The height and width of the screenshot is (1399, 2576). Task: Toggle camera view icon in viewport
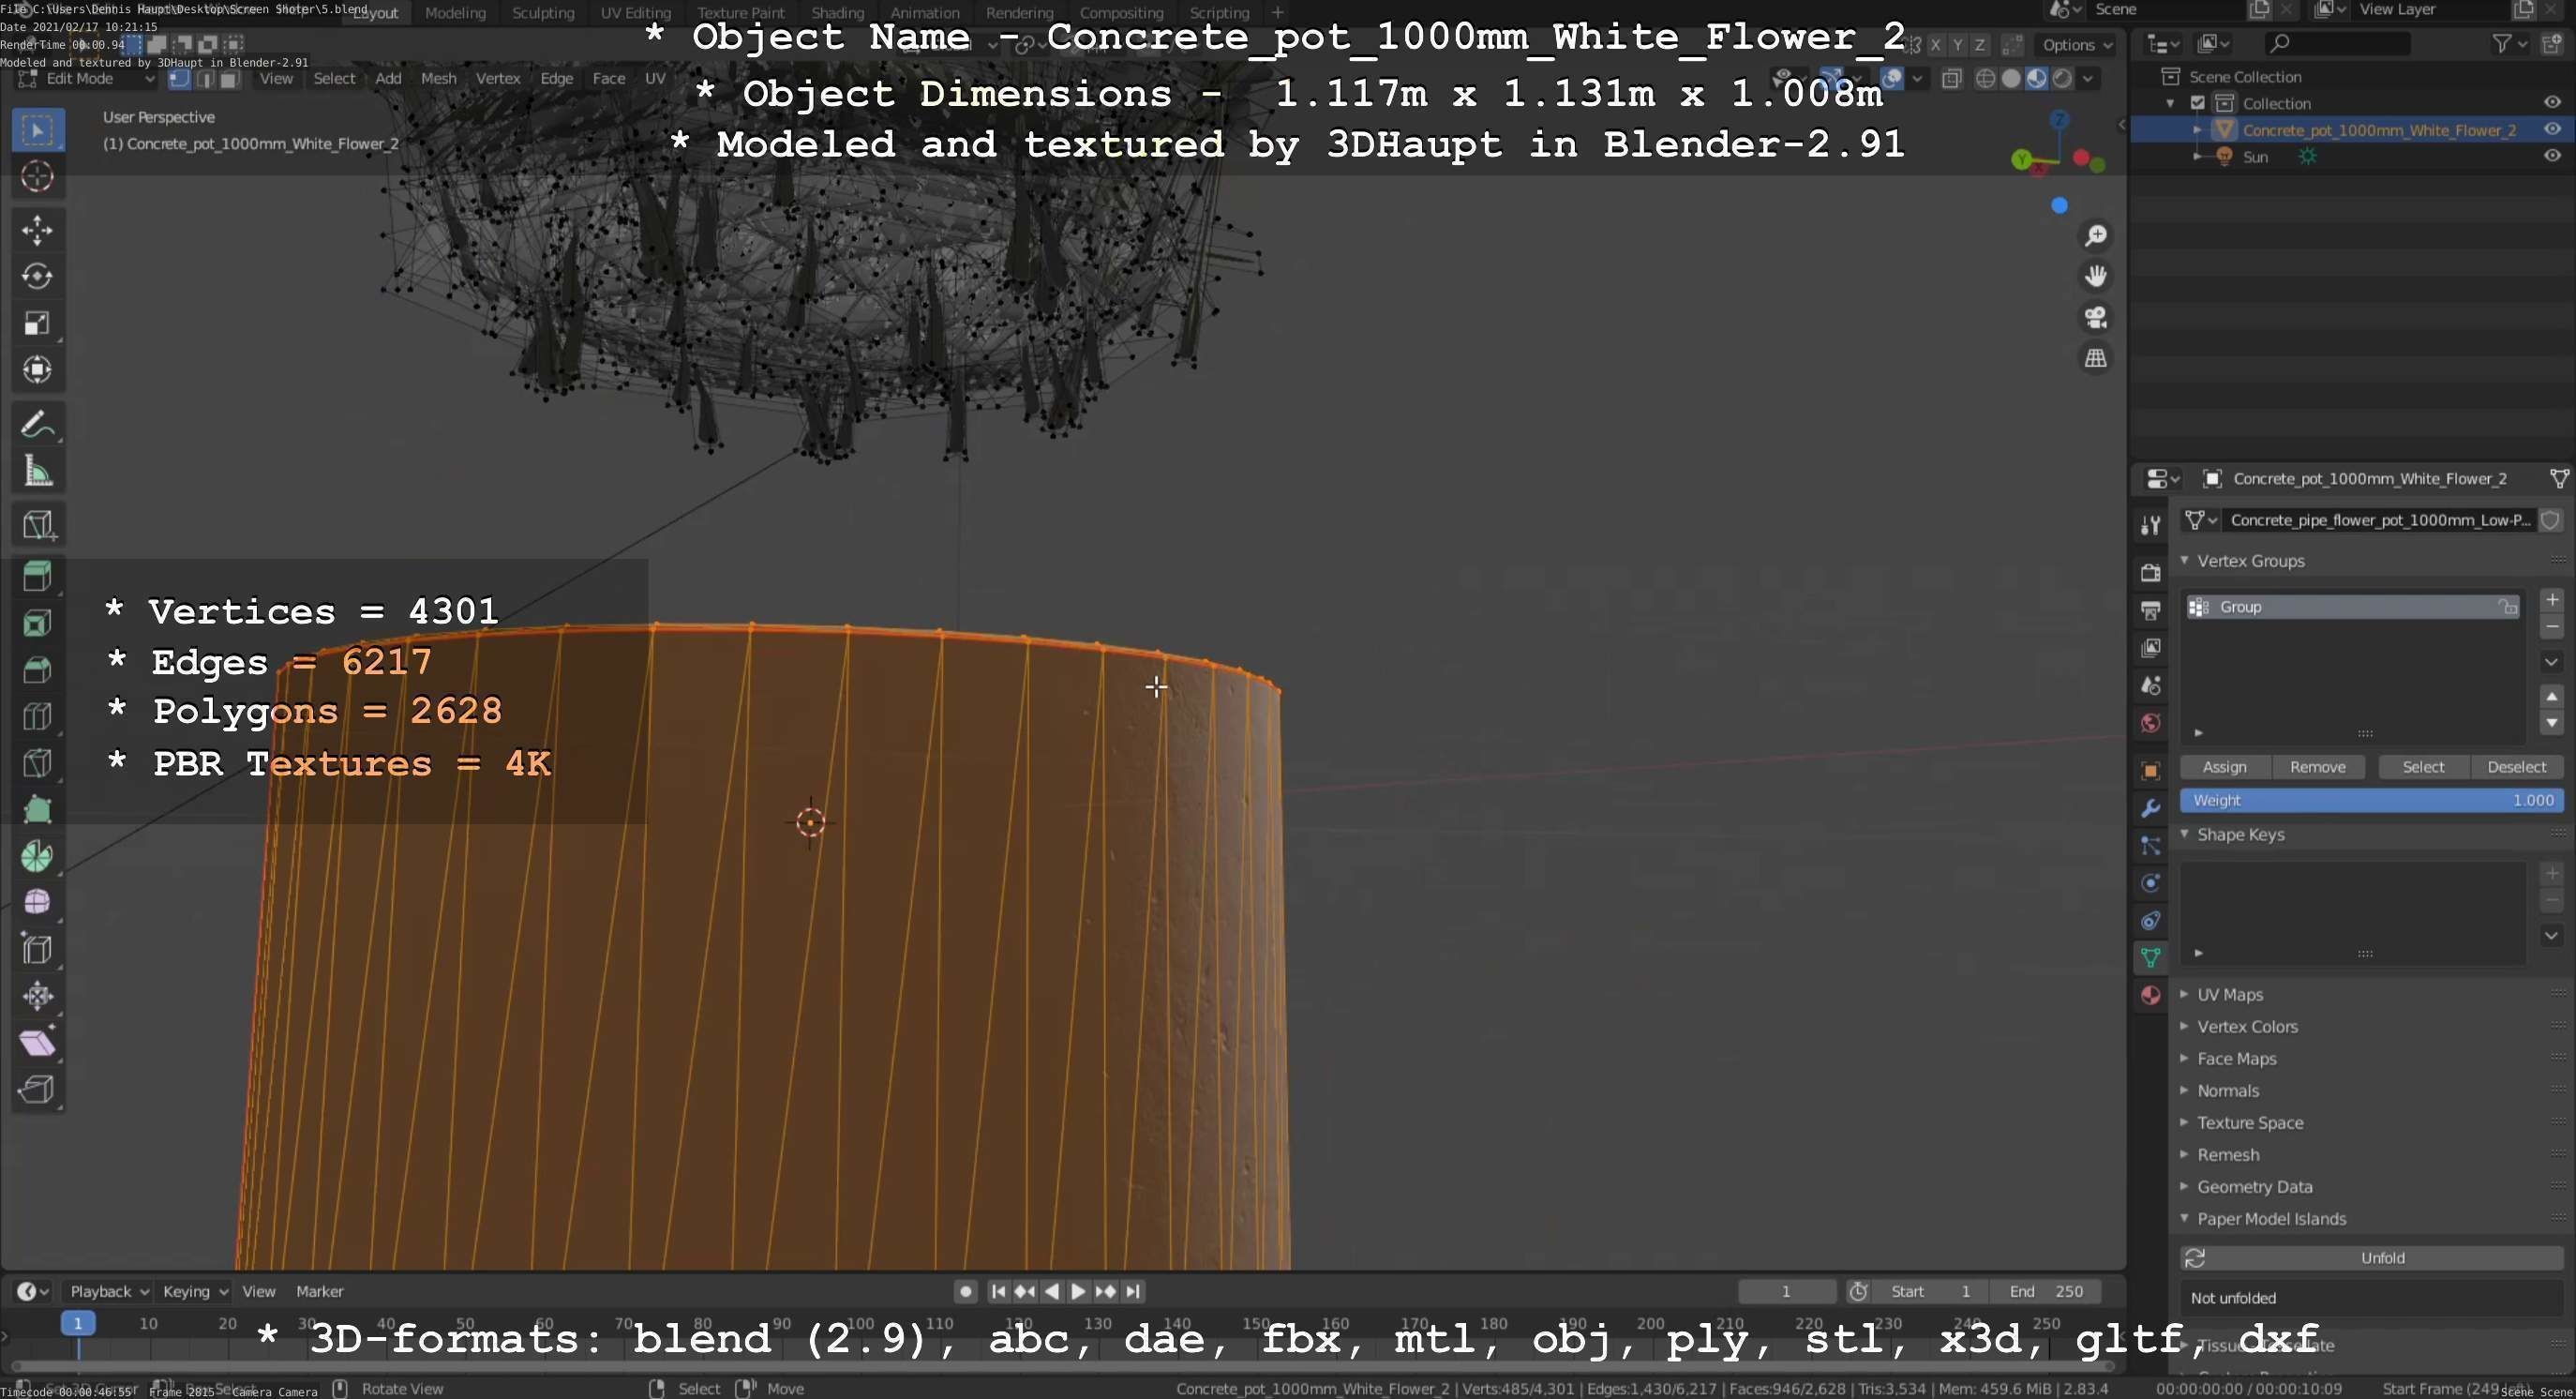pos(2095,317)
